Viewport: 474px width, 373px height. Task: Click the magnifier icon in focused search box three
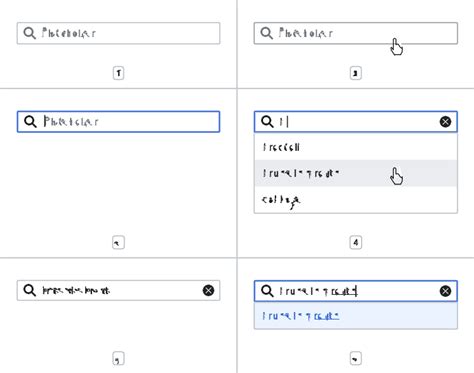[x=30, y=122]
